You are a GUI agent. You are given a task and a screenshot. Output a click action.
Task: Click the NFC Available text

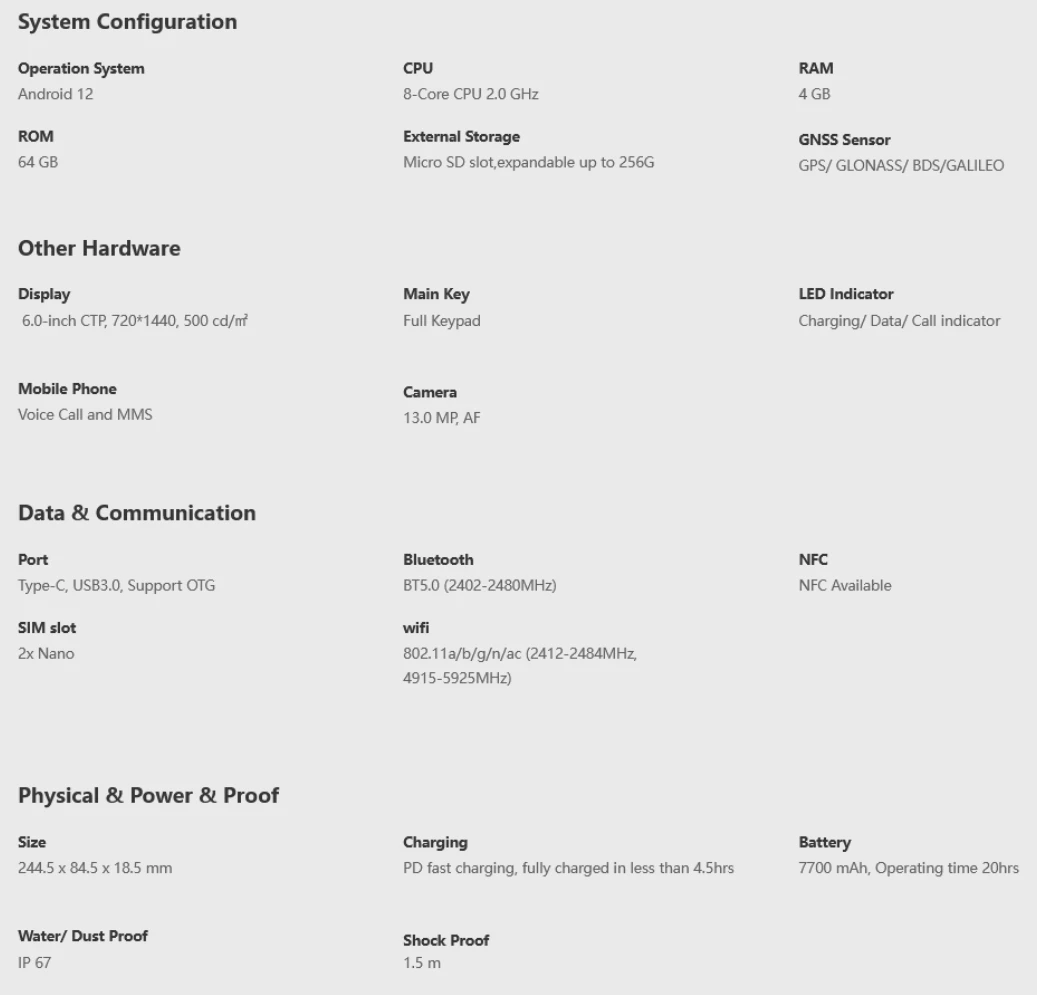pyautogui.click(x=844, y=585)
